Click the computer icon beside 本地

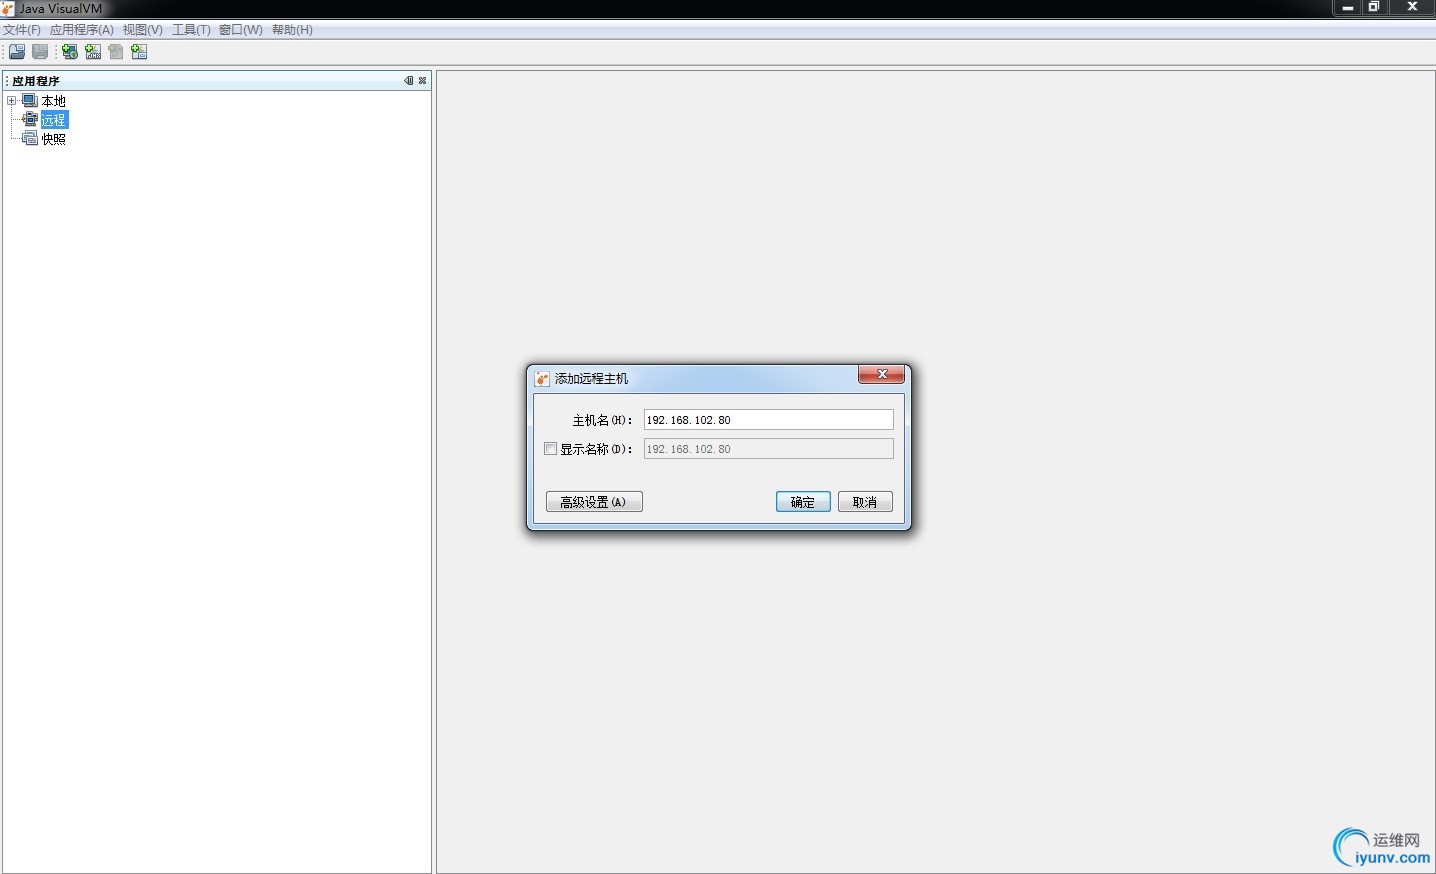pyautogui.click(x=30, y=101)
